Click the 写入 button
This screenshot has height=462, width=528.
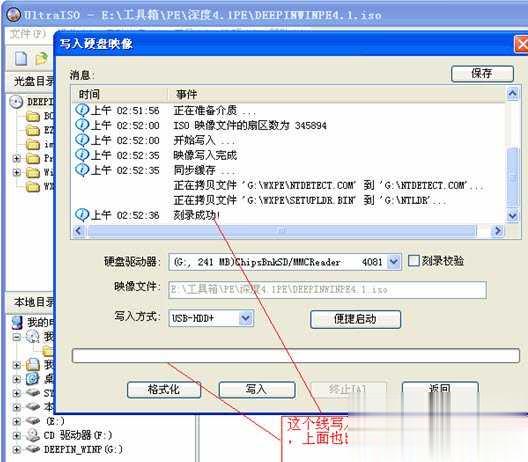coord(257,390)
